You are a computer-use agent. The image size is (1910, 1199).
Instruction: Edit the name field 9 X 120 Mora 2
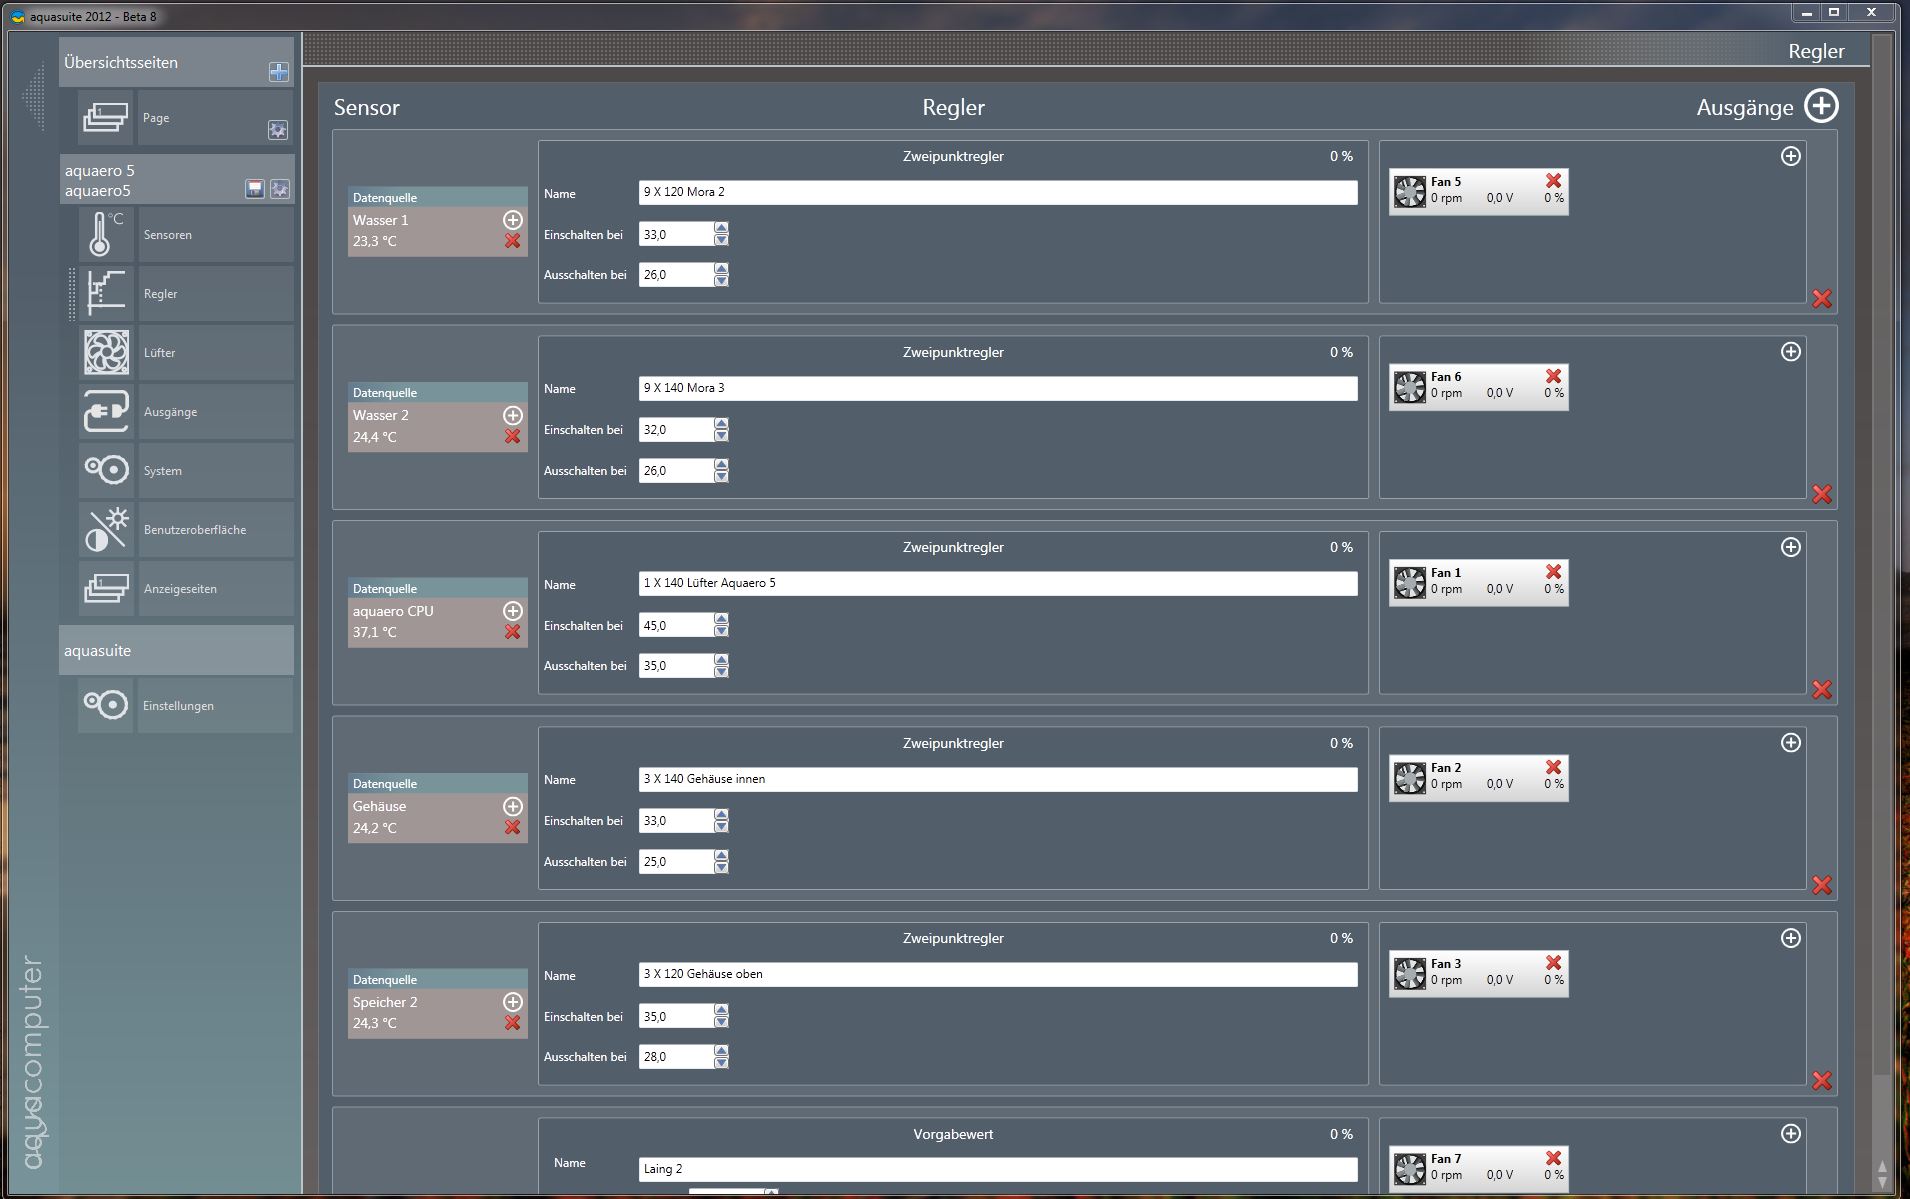click(x=998, y=192)
